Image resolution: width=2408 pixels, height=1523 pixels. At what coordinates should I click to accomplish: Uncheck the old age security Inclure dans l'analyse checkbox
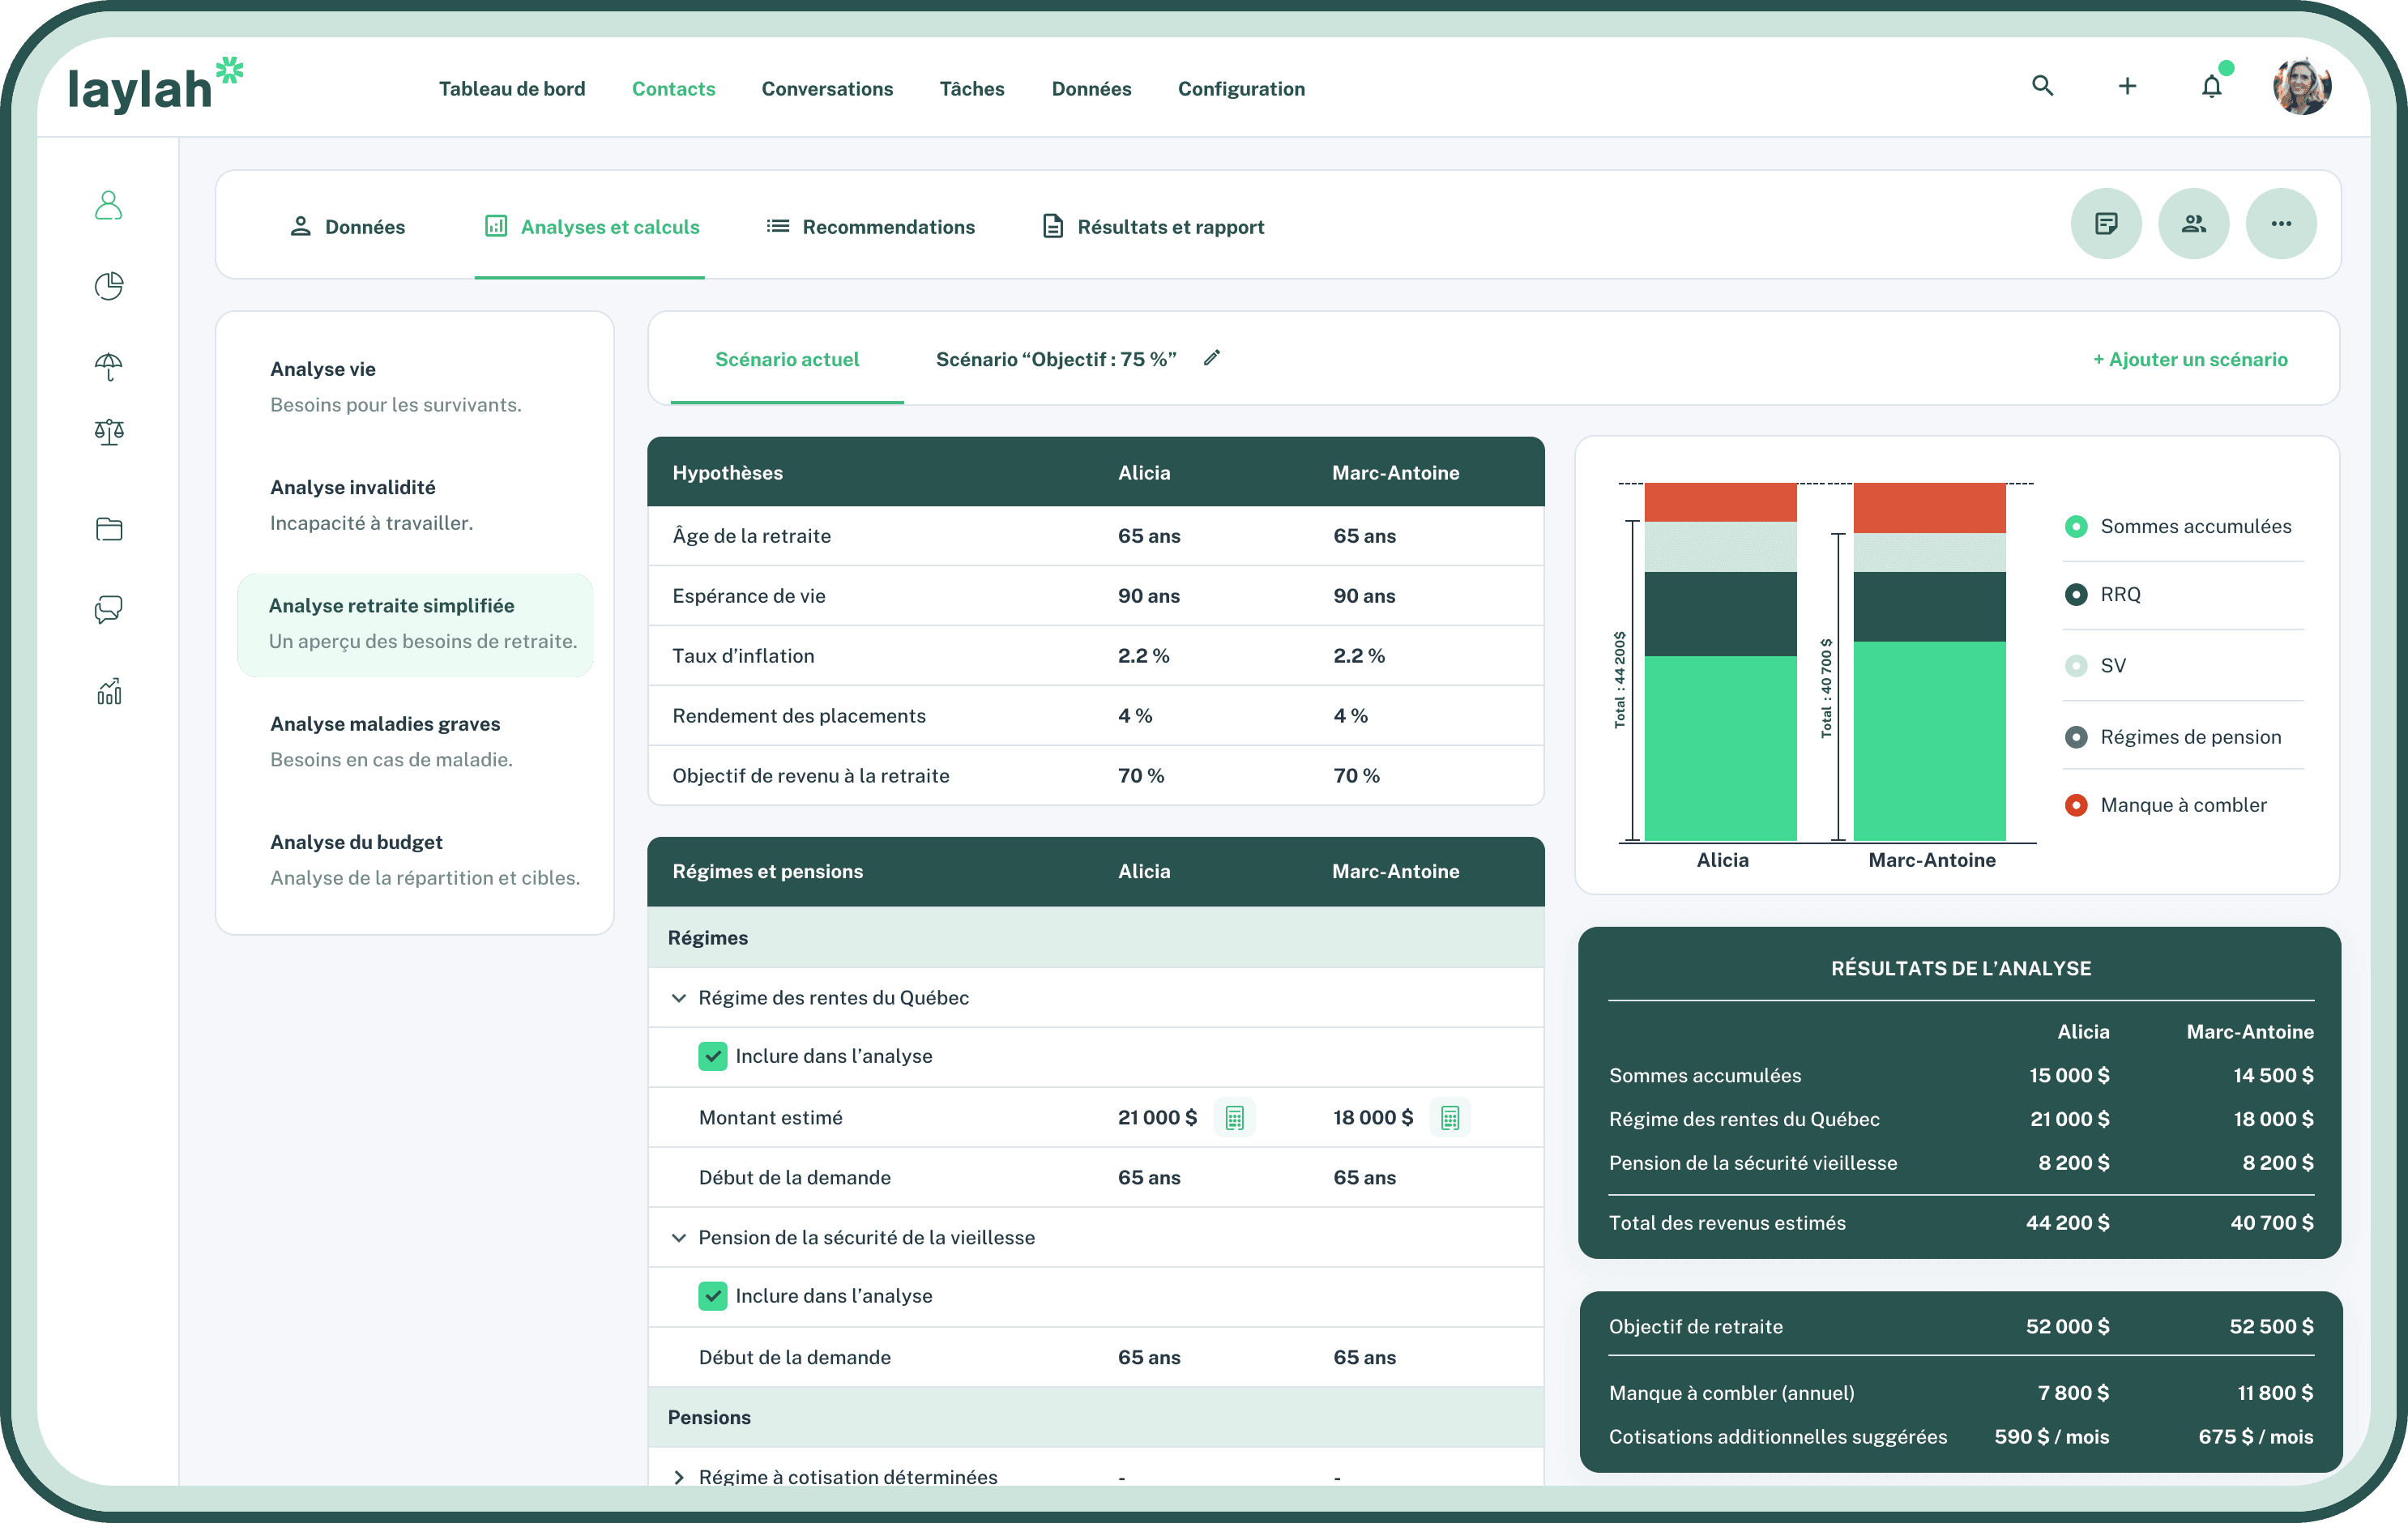pos(712,1296)
